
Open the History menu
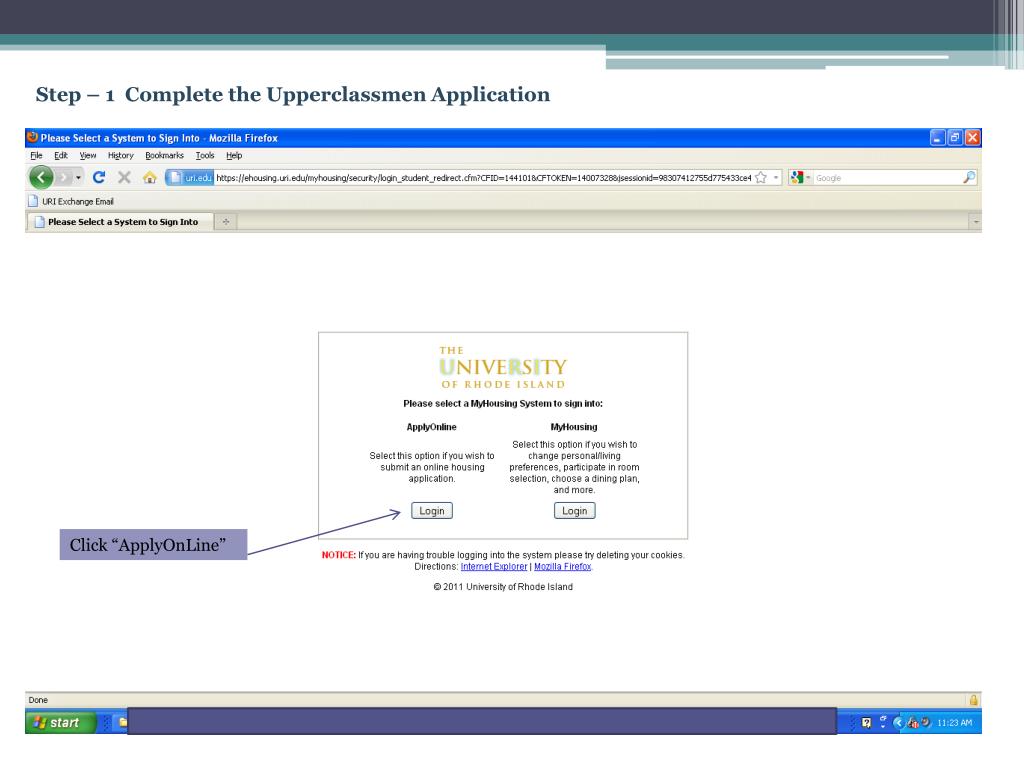pyautogui.click(x=121, y=155)
